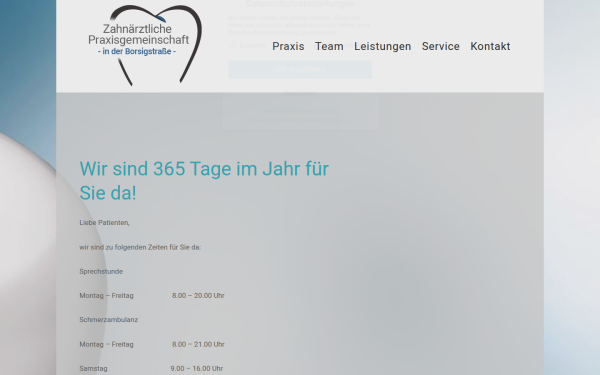Click 'Montag – Freitag' under Schmerzambulanz
The width and height of the screenshot is (600, 375).
point(106,344)
